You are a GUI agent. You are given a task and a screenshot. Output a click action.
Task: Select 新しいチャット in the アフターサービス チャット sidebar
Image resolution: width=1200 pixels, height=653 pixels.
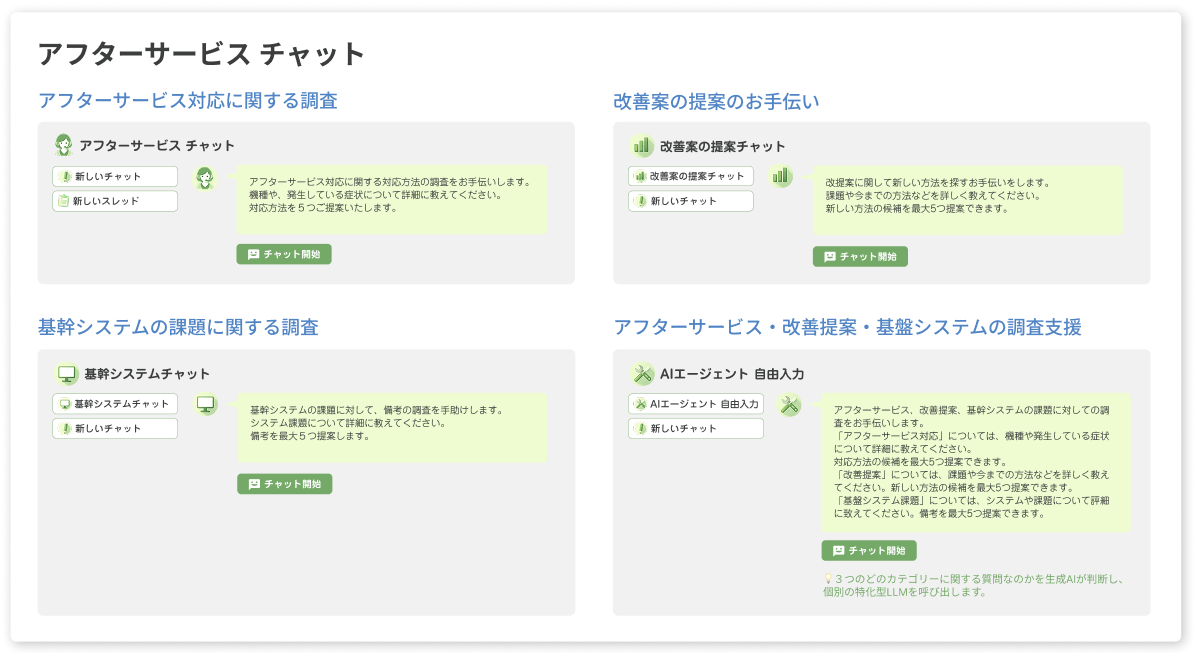[x=115, y=177]
